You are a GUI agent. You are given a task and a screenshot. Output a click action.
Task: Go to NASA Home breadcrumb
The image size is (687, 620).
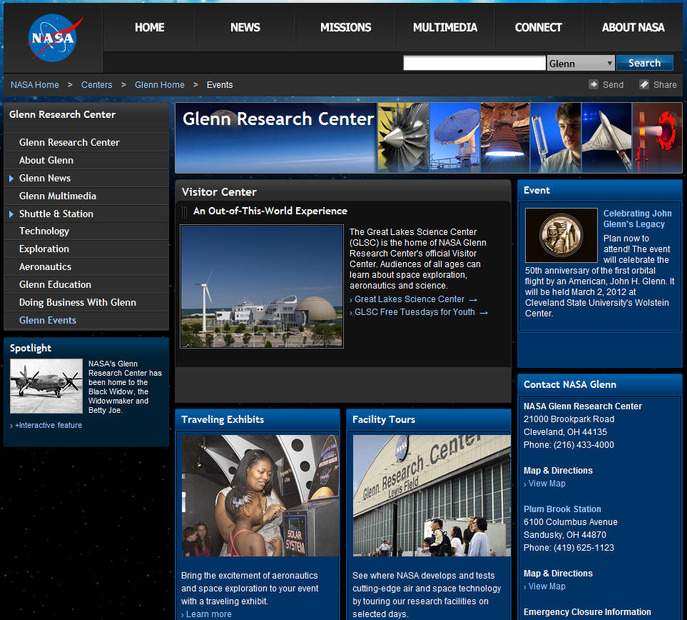[35, 85]
